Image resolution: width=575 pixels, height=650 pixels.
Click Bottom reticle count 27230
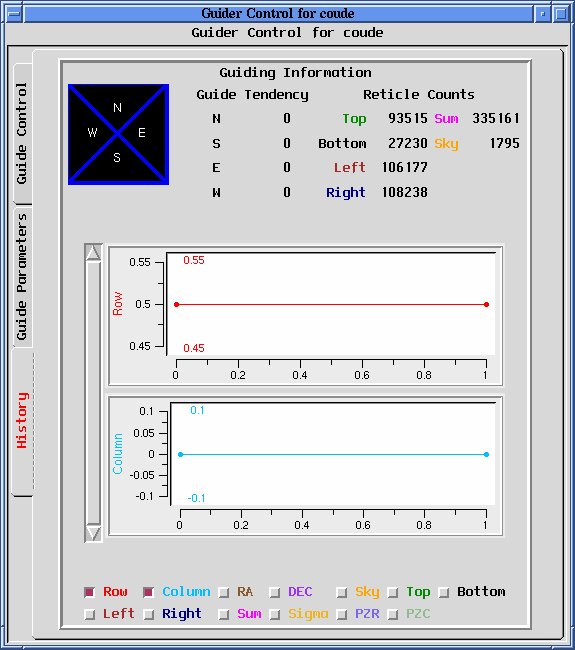(x=408, y=143)
